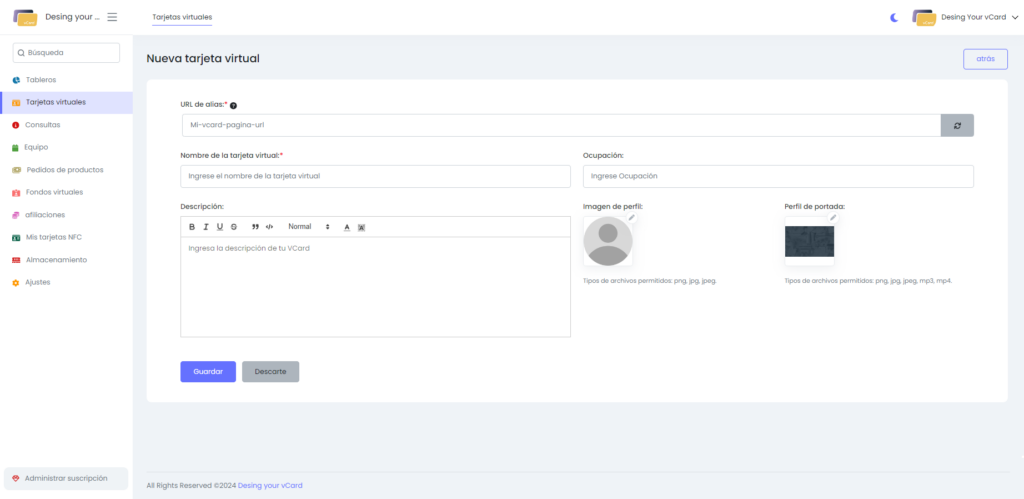Open Tableros in the sidebar

(41, 79)
